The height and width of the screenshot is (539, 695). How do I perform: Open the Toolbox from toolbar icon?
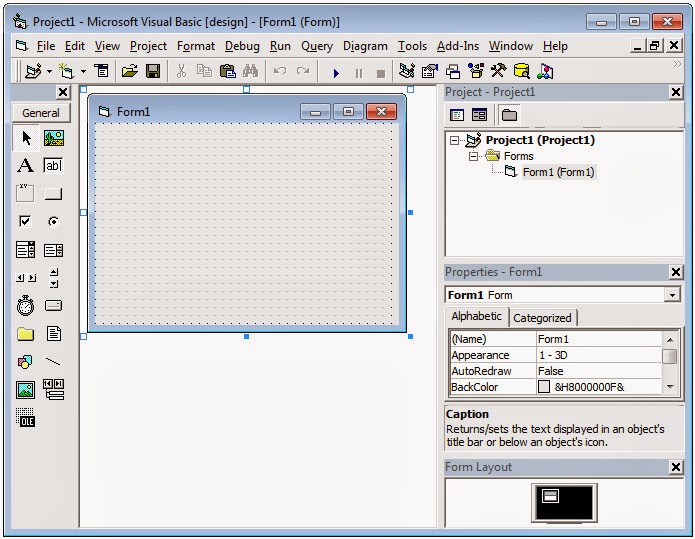(x=498, y=71)
